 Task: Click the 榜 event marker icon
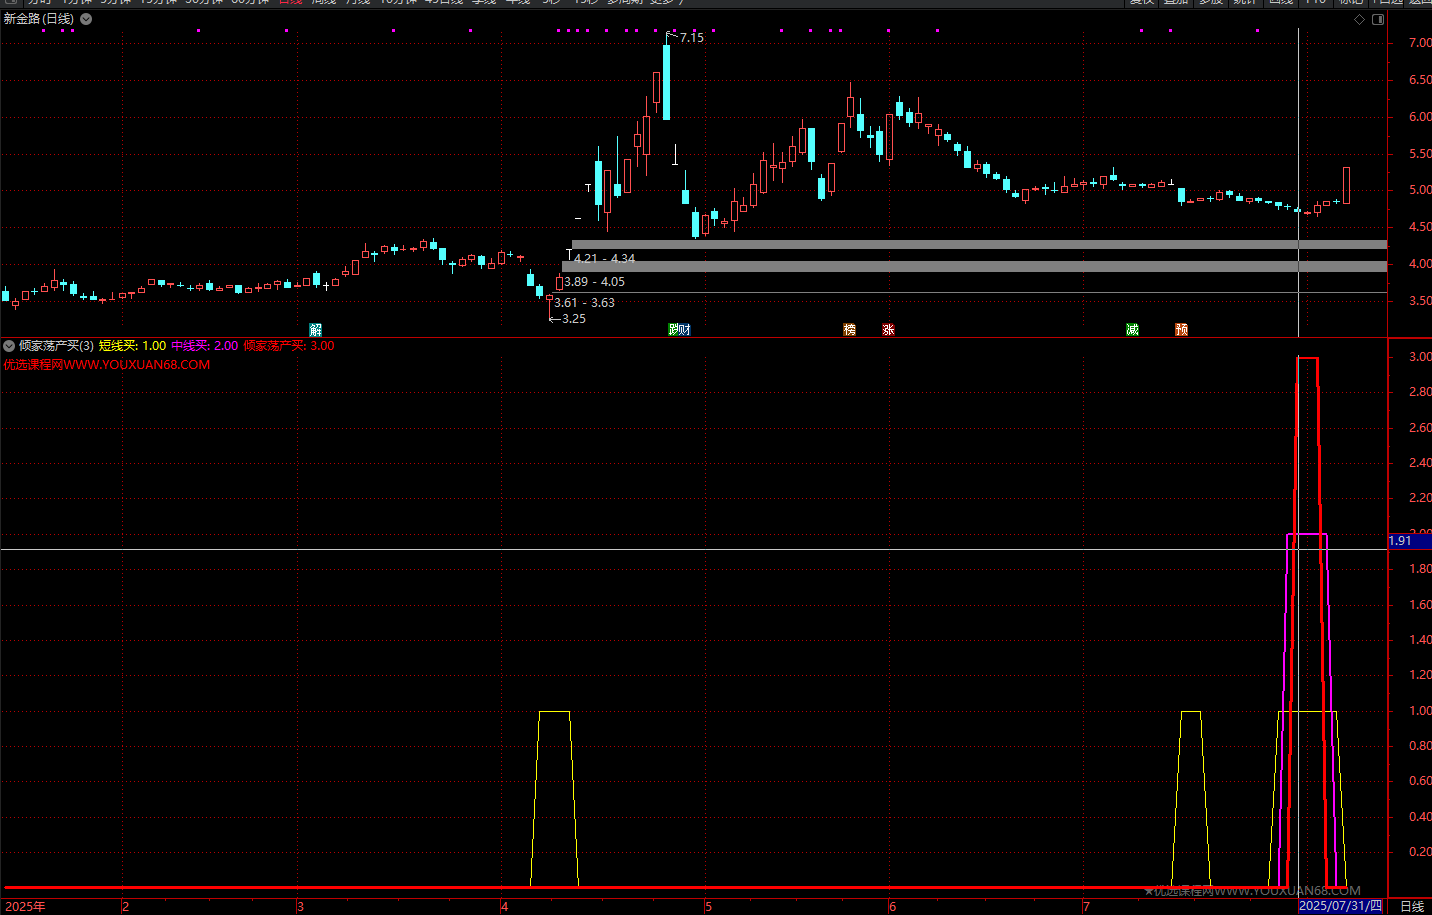tap(850, 329)
